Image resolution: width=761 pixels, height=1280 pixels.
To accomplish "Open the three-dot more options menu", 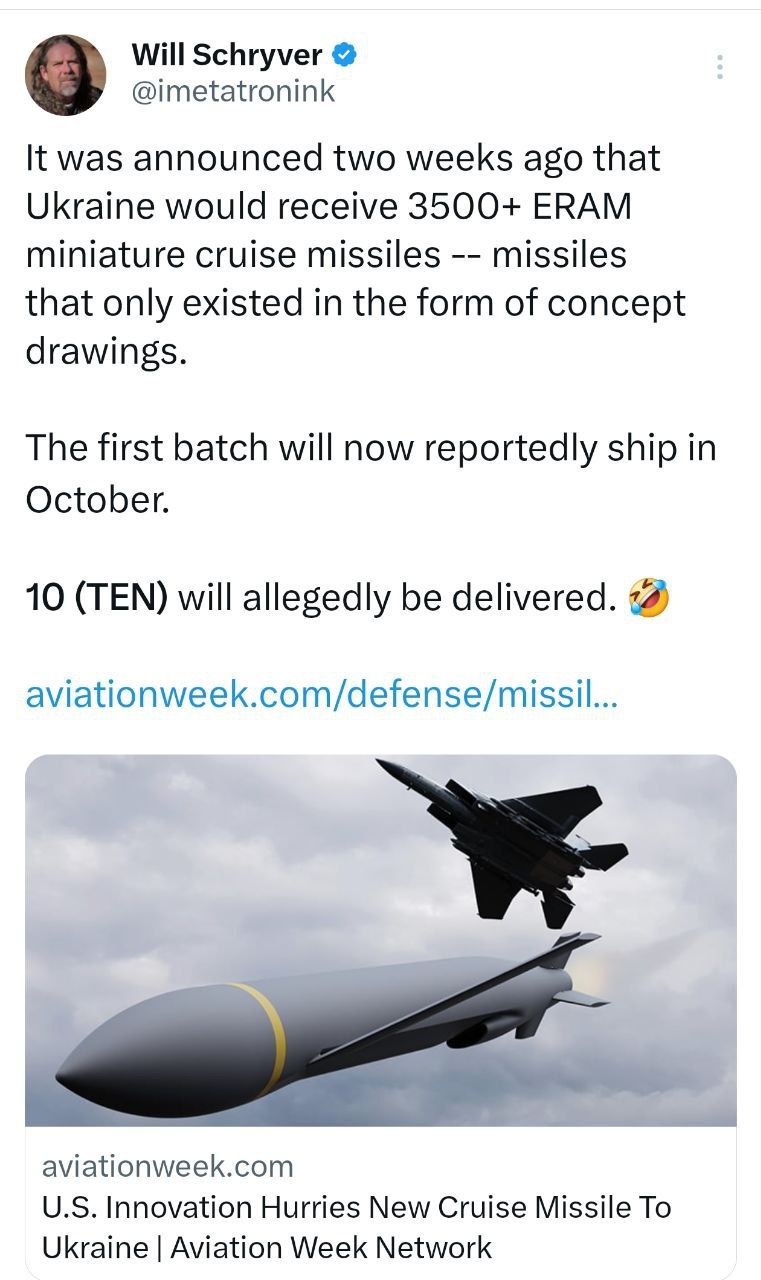I will tap(719, 67).
